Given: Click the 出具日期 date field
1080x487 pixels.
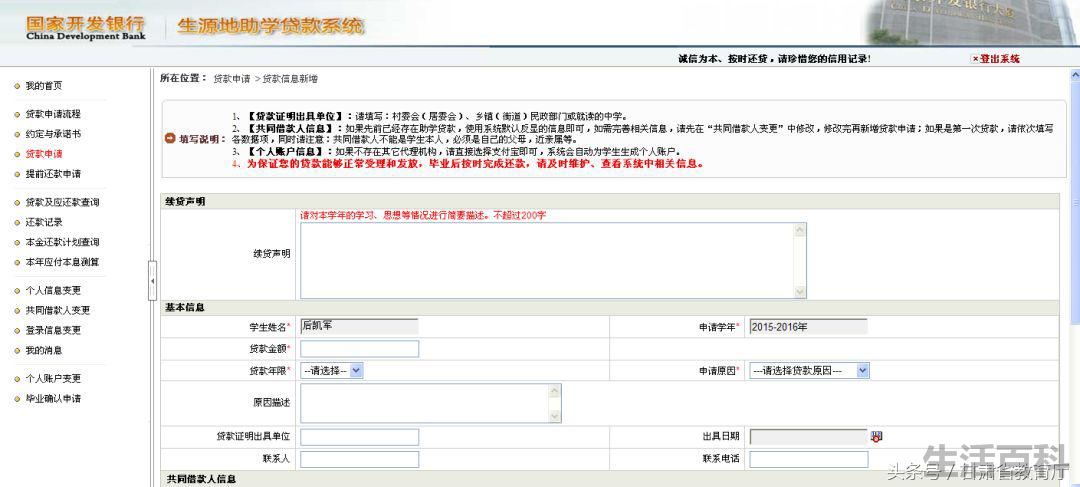Looking at the screenshot, I should (809, 437).
